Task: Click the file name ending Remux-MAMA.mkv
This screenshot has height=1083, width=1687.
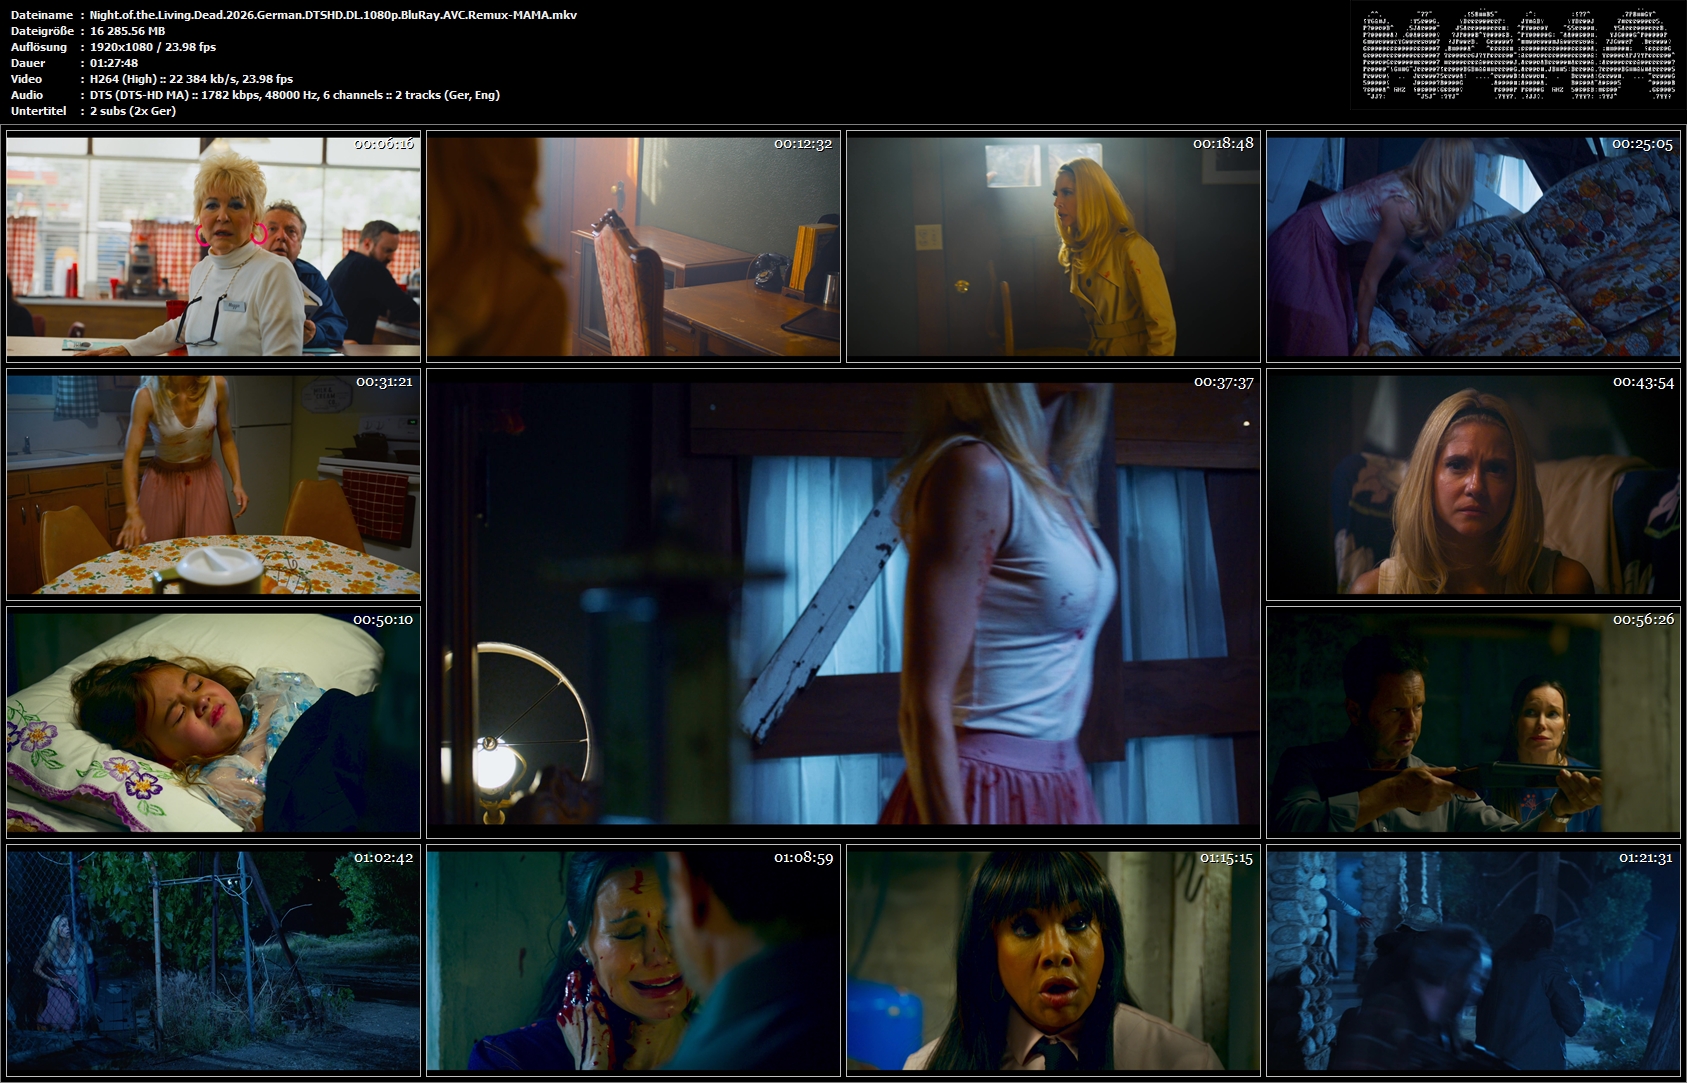Action: [333, 15]
